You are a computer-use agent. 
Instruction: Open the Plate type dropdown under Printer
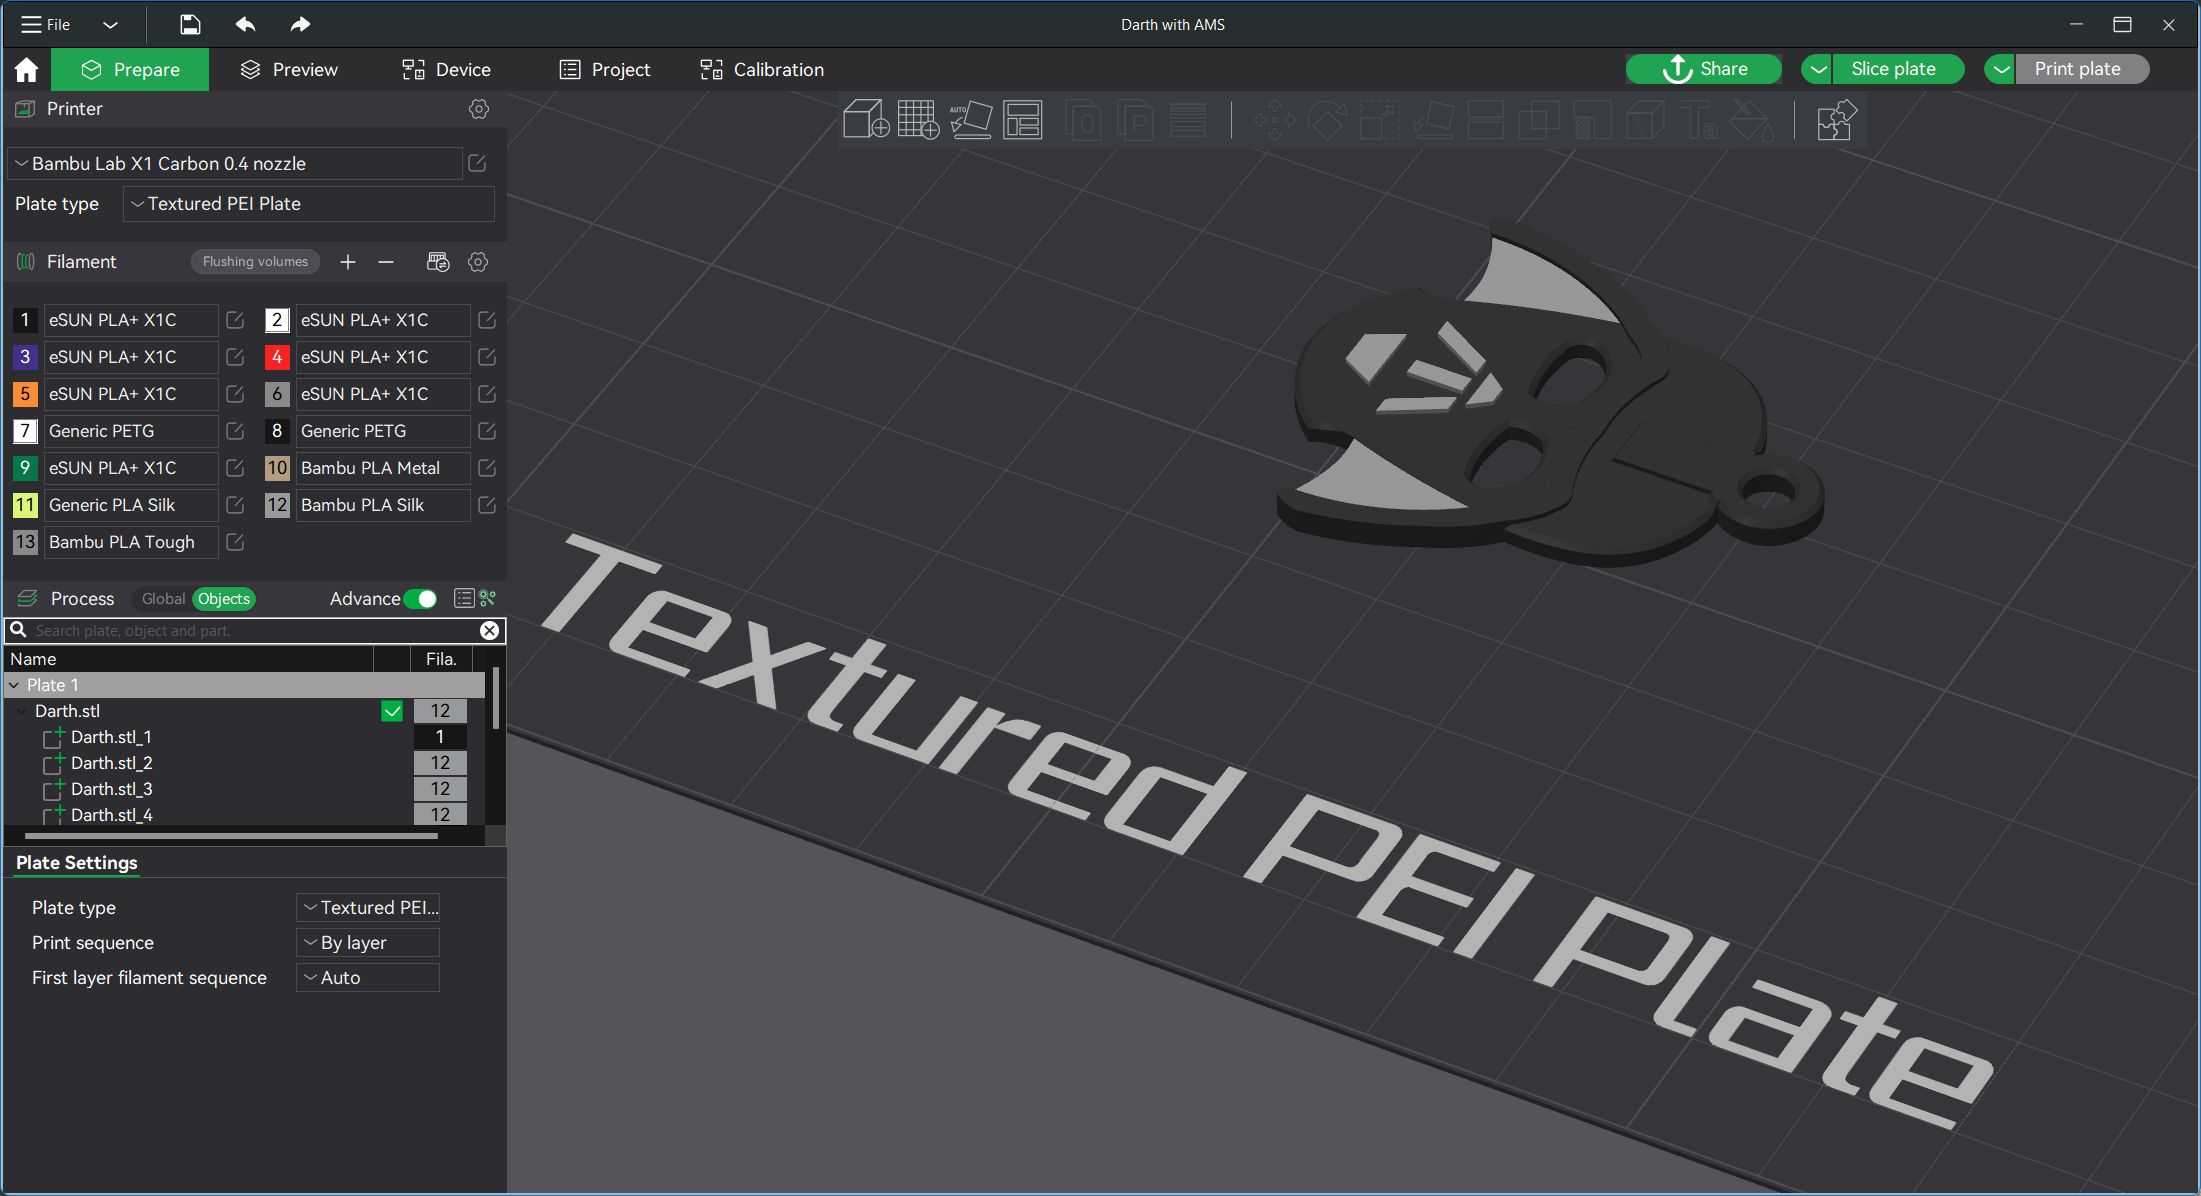coord(309,204)
